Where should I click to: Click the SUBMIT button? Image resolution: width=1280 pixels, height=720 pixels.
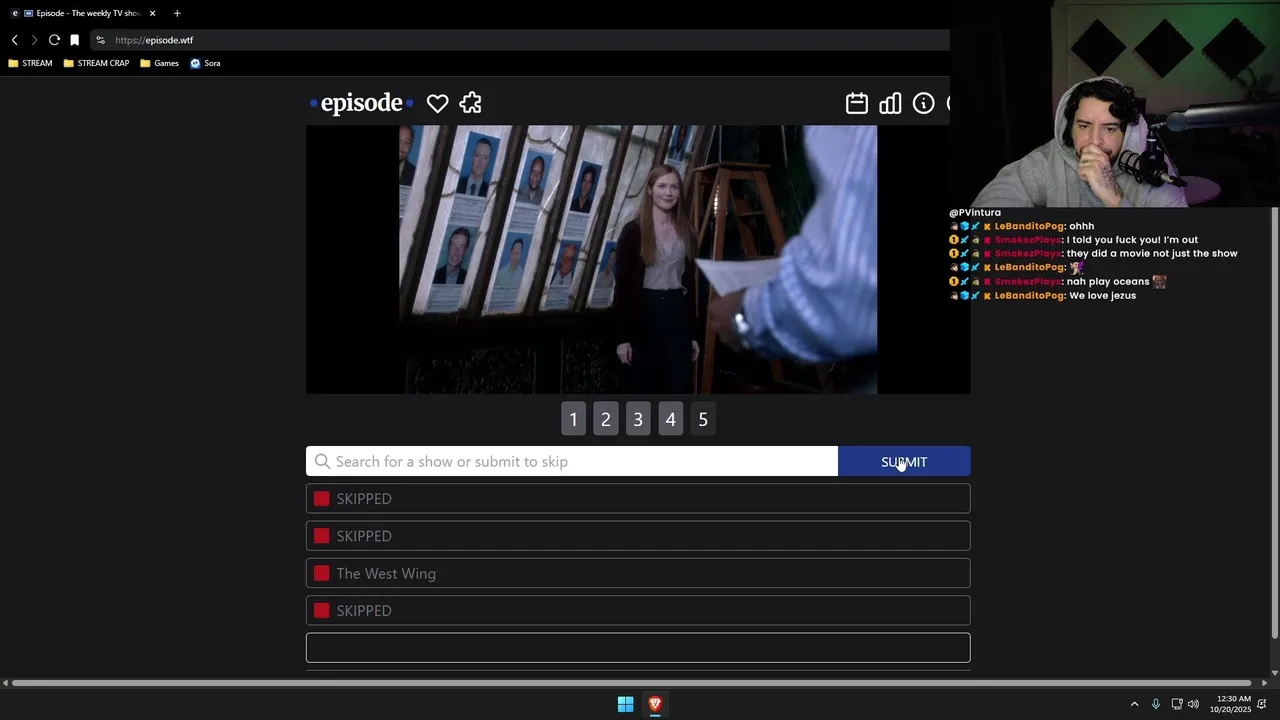[x=904, y=461]
